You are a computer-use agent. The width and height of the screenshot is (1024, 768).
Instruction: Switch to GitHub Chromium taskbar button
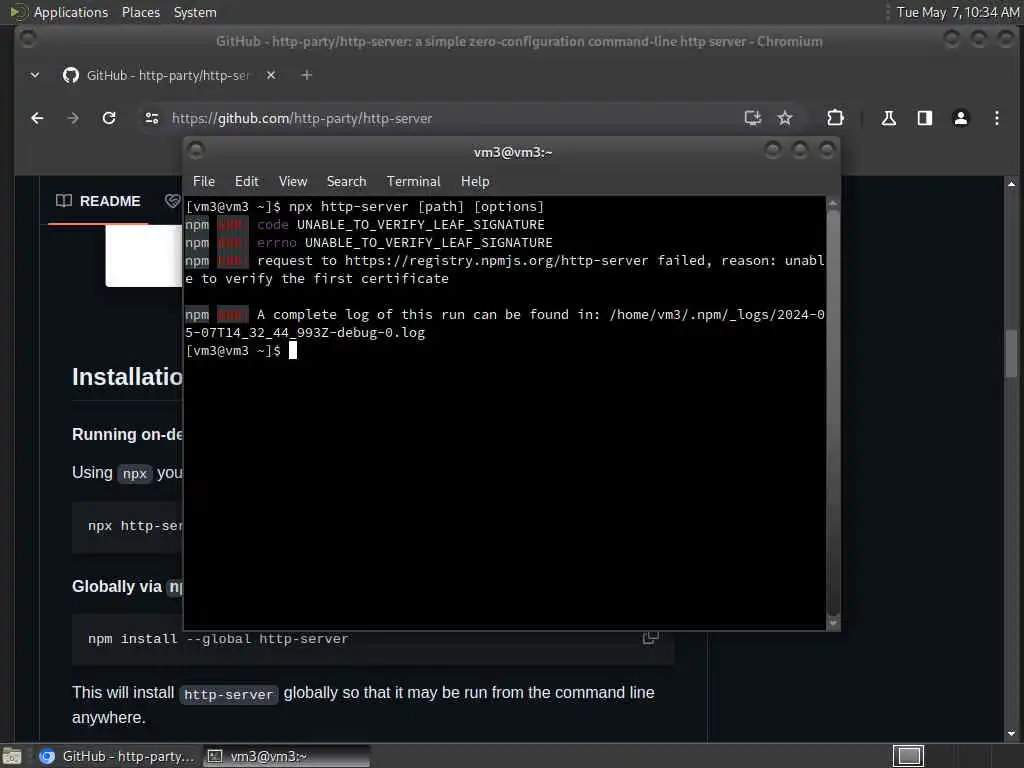click(116, 756)
